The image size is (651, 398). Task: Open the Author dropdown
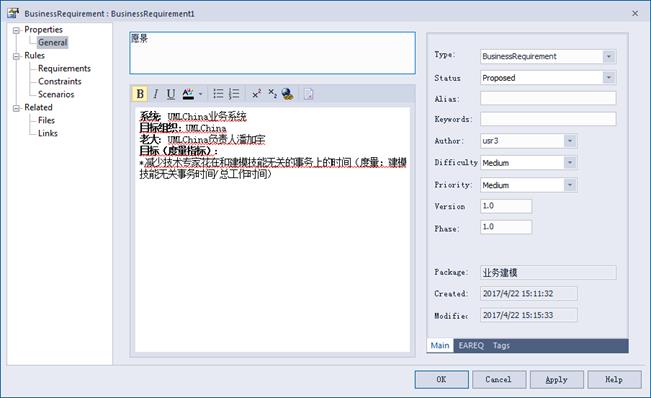[x=570, y=141]
